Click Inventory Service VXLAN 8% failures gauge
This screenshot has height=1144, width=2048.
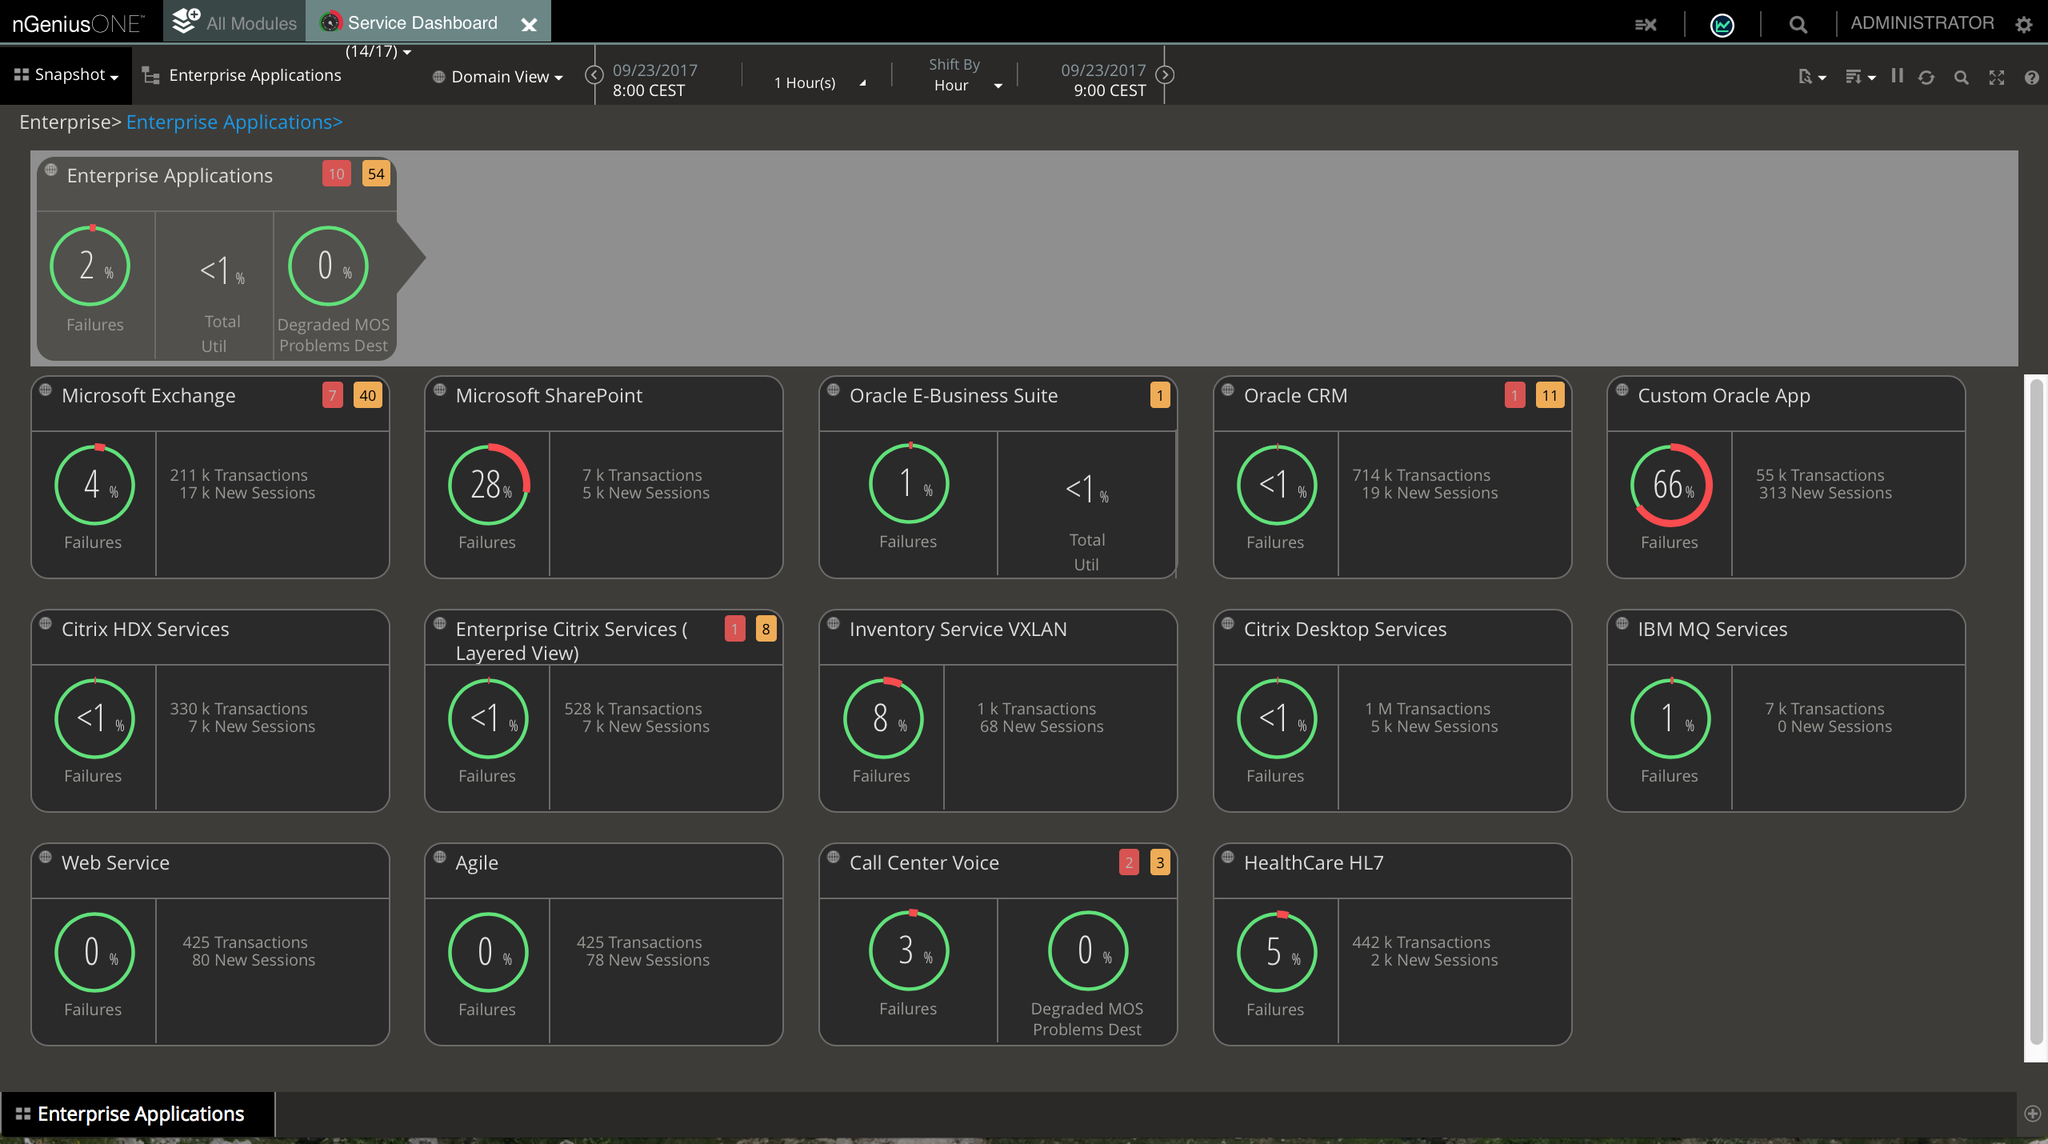click(883, 718)
